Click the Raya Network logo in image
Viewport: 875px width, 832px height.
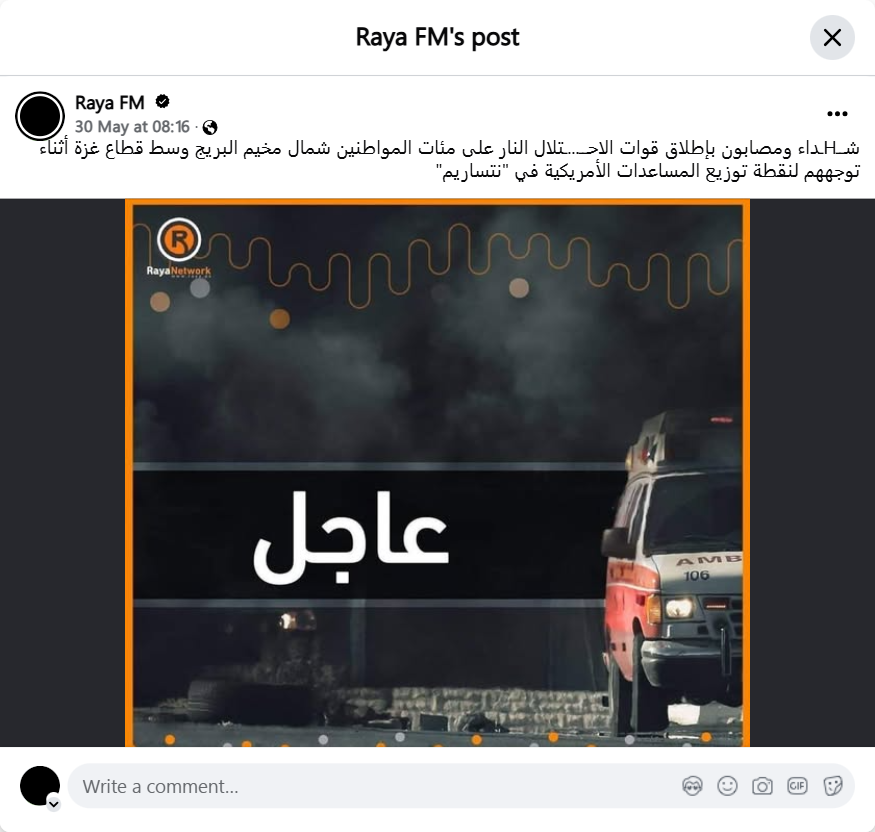179,247
